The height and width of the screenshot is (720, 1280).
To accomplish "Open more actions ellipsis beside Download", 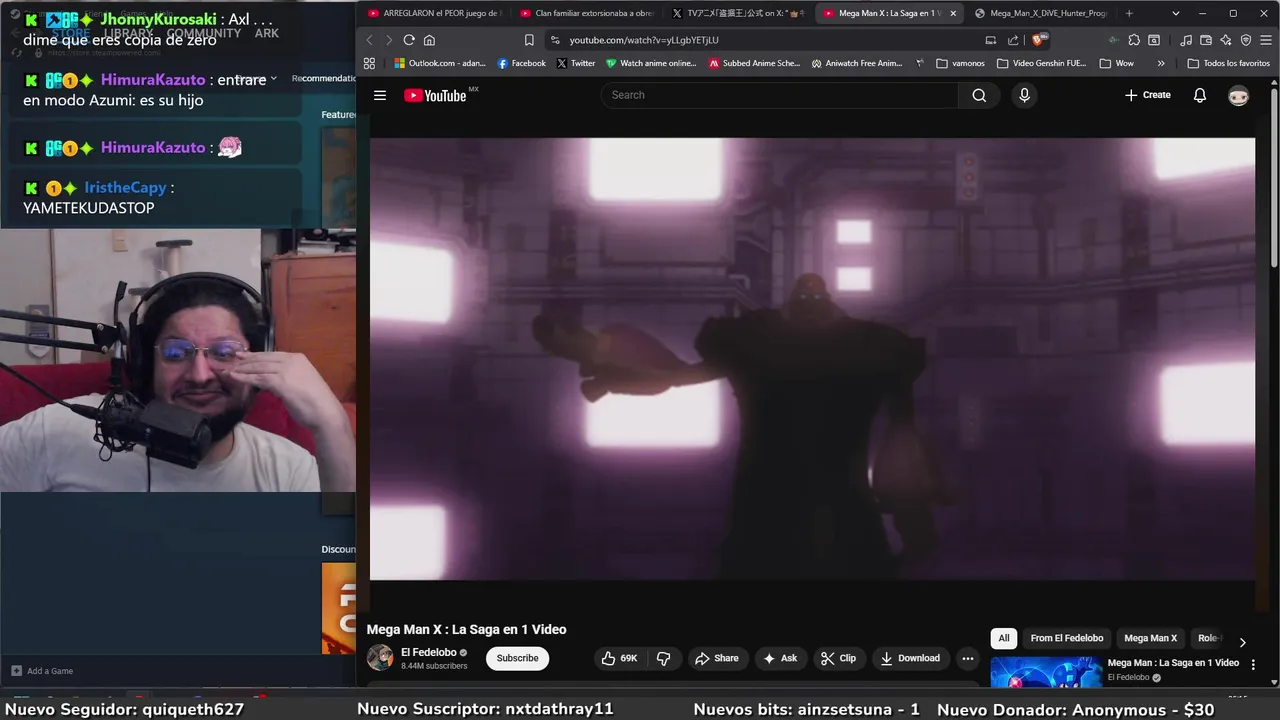I will point(967,658).
